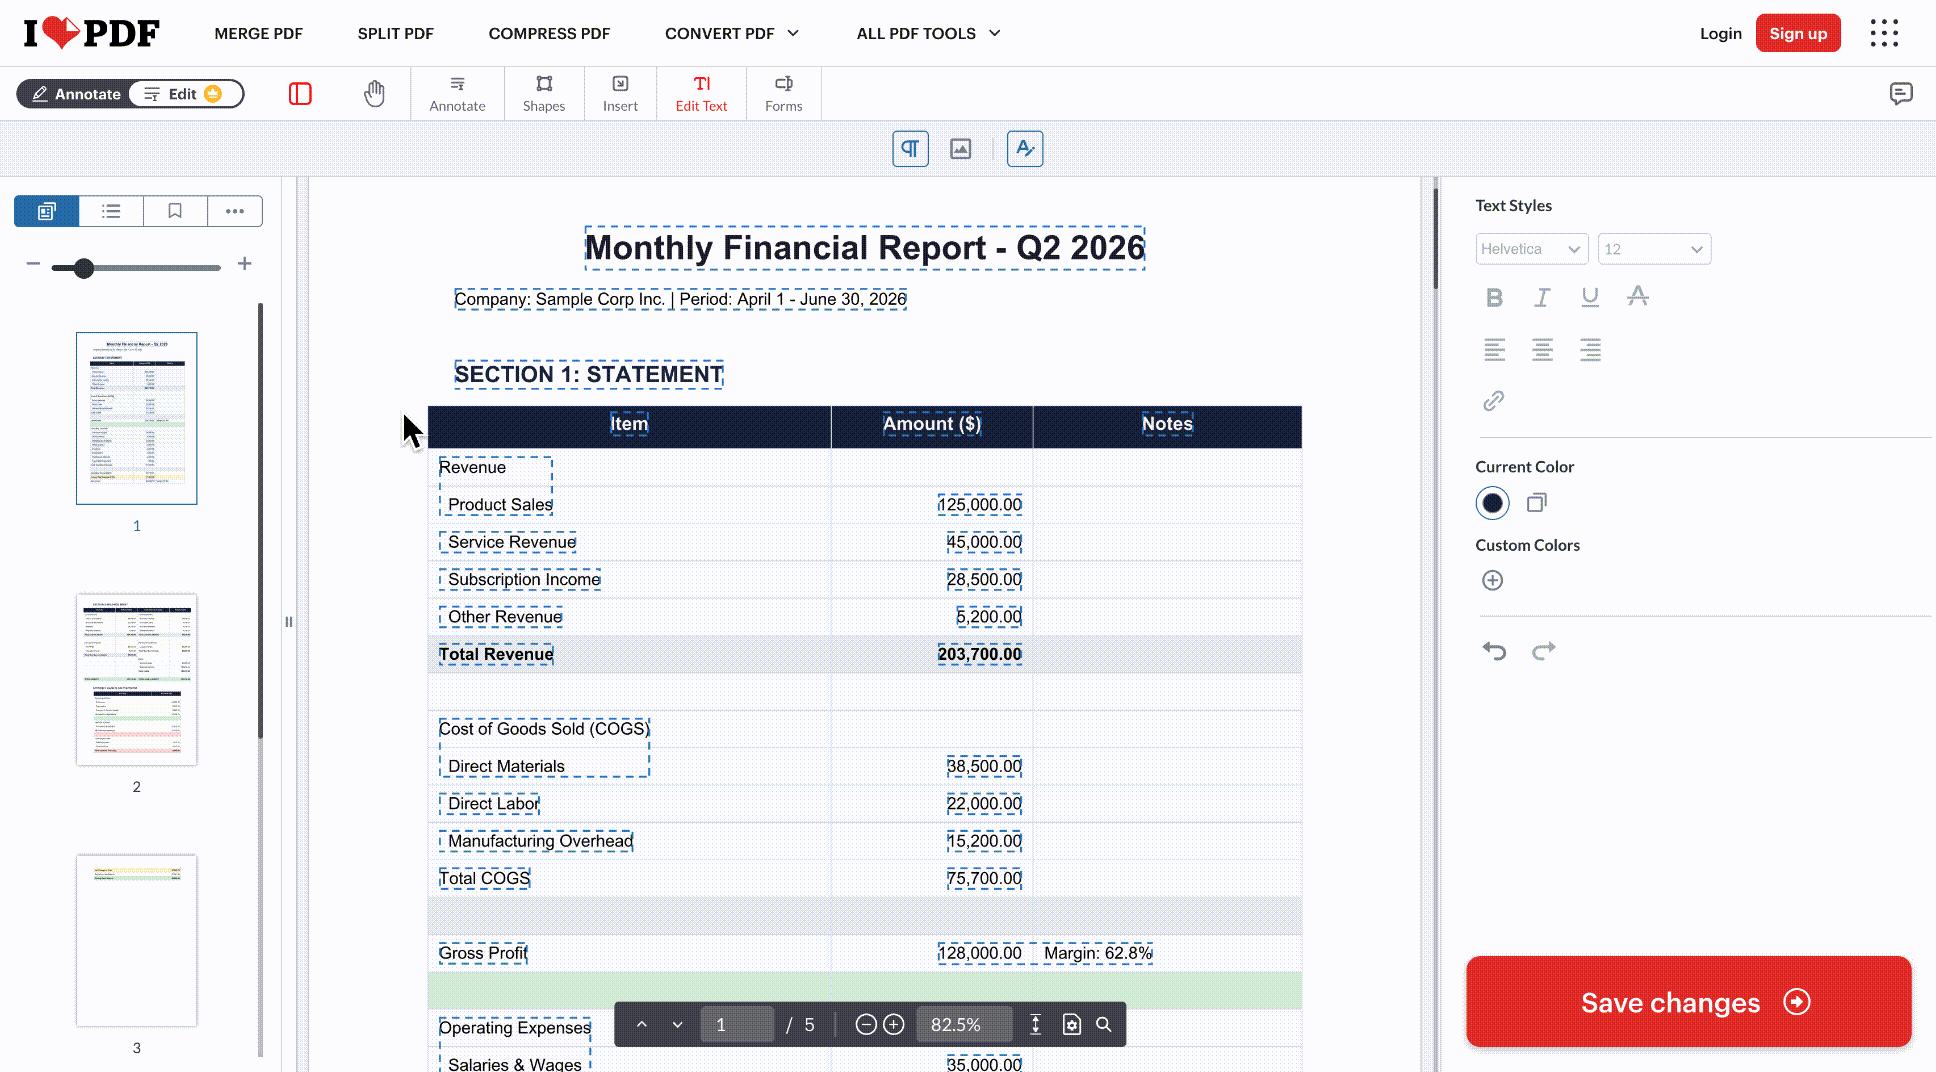The image size is (1936, 1072).
Task: Open the Forms tool group
Action: coord(784,94)
